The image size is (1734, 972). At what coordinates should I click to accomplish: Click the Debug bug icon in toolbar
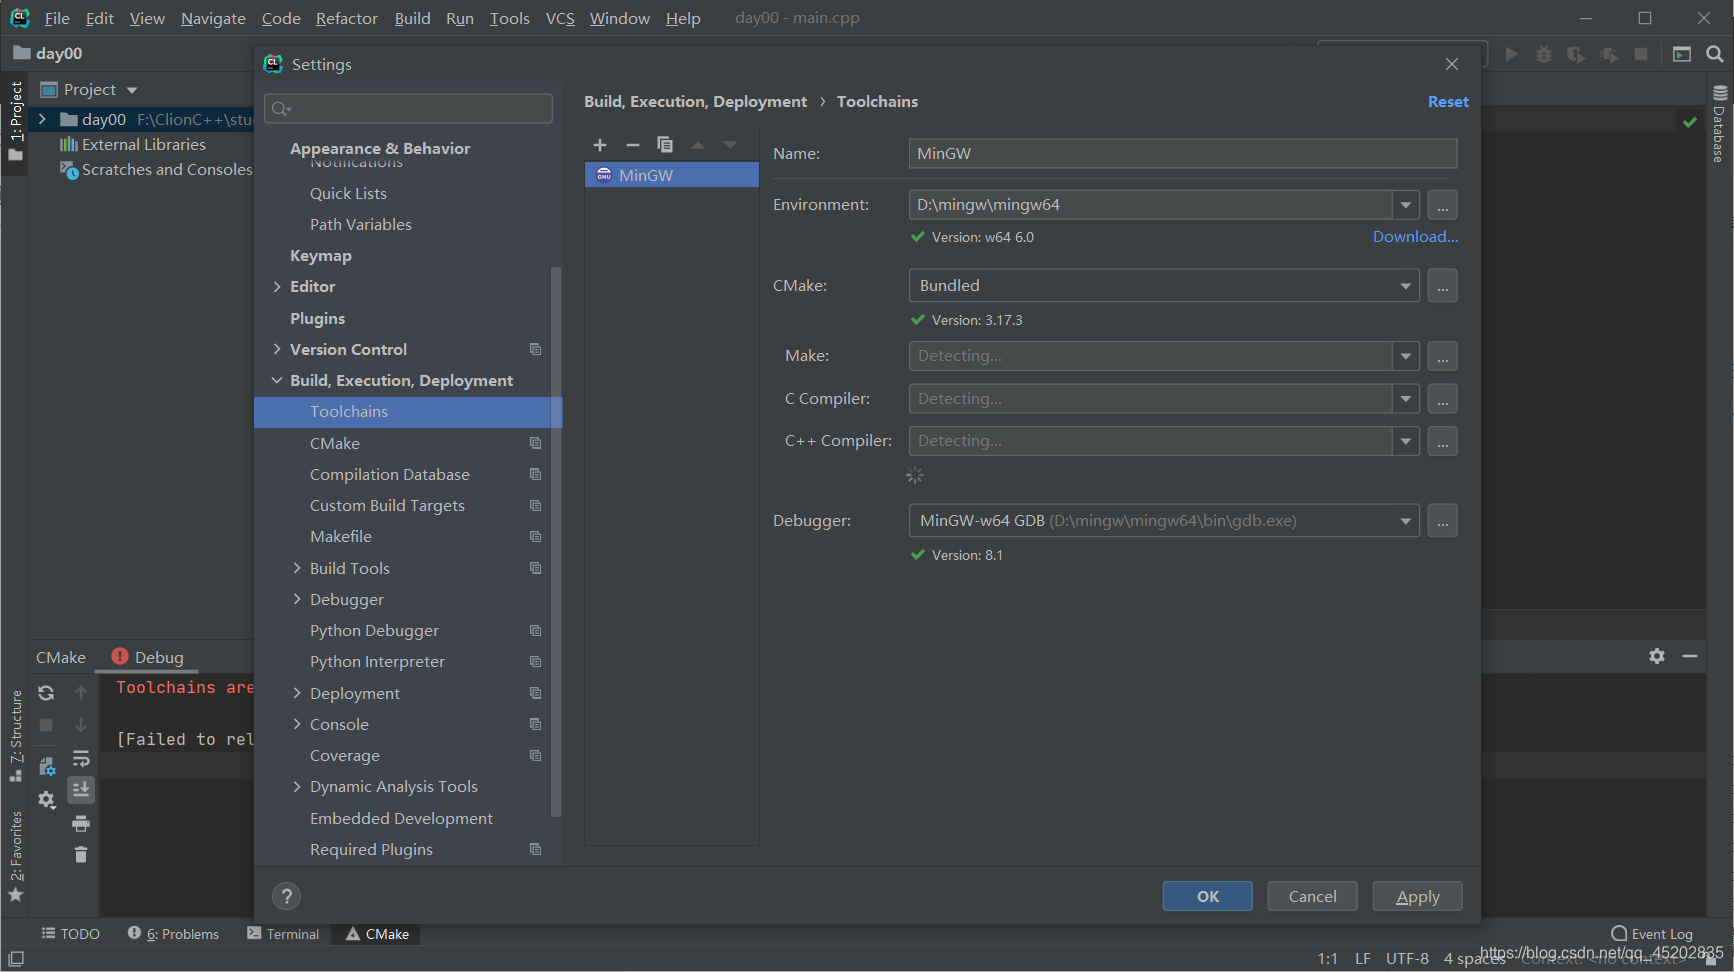coord(1544,54)
